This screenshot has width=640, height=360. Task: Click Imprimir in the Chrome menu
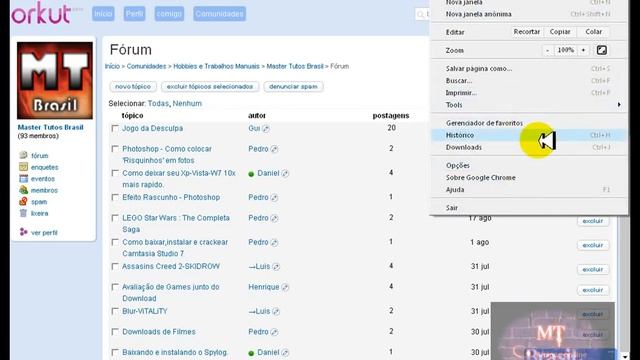529,93
